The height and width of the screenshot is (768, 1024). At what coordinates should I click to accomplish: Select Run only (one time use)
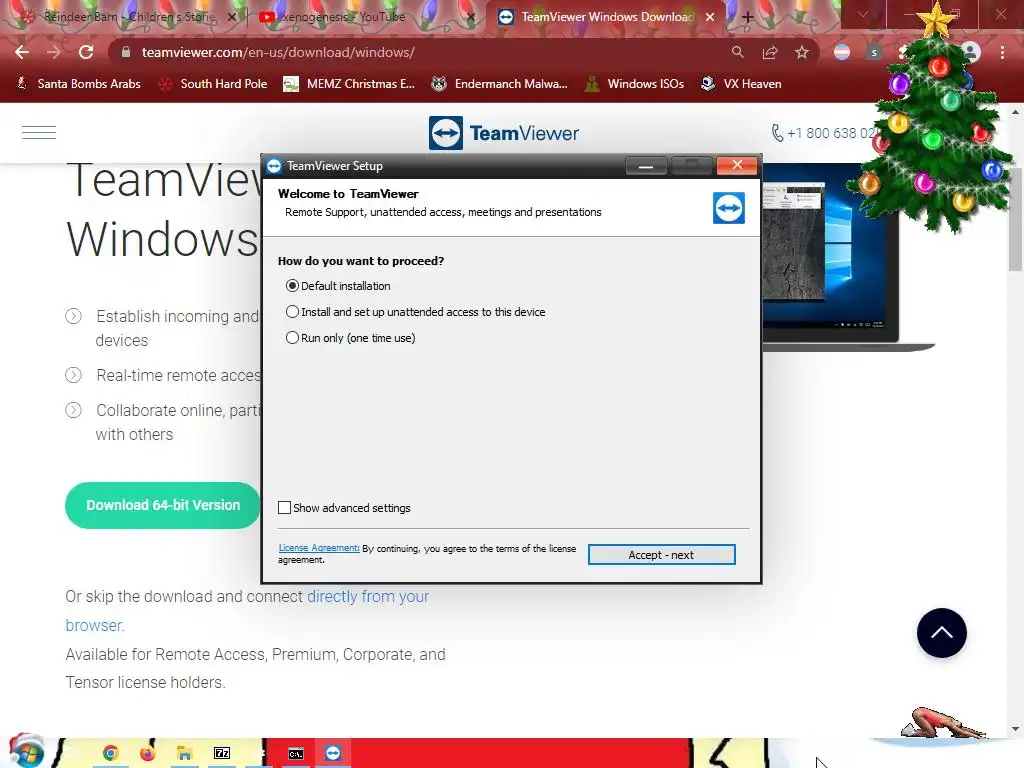[x=351, y=338]
